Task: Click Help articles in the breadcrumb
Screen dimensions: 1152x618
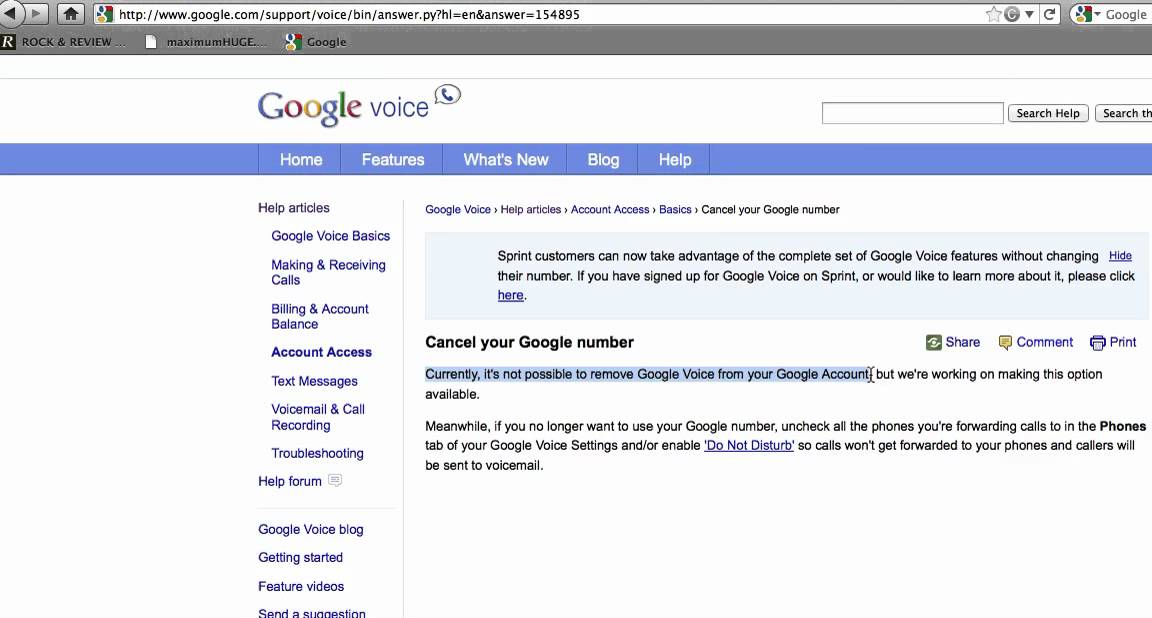Action: (530, 209)
